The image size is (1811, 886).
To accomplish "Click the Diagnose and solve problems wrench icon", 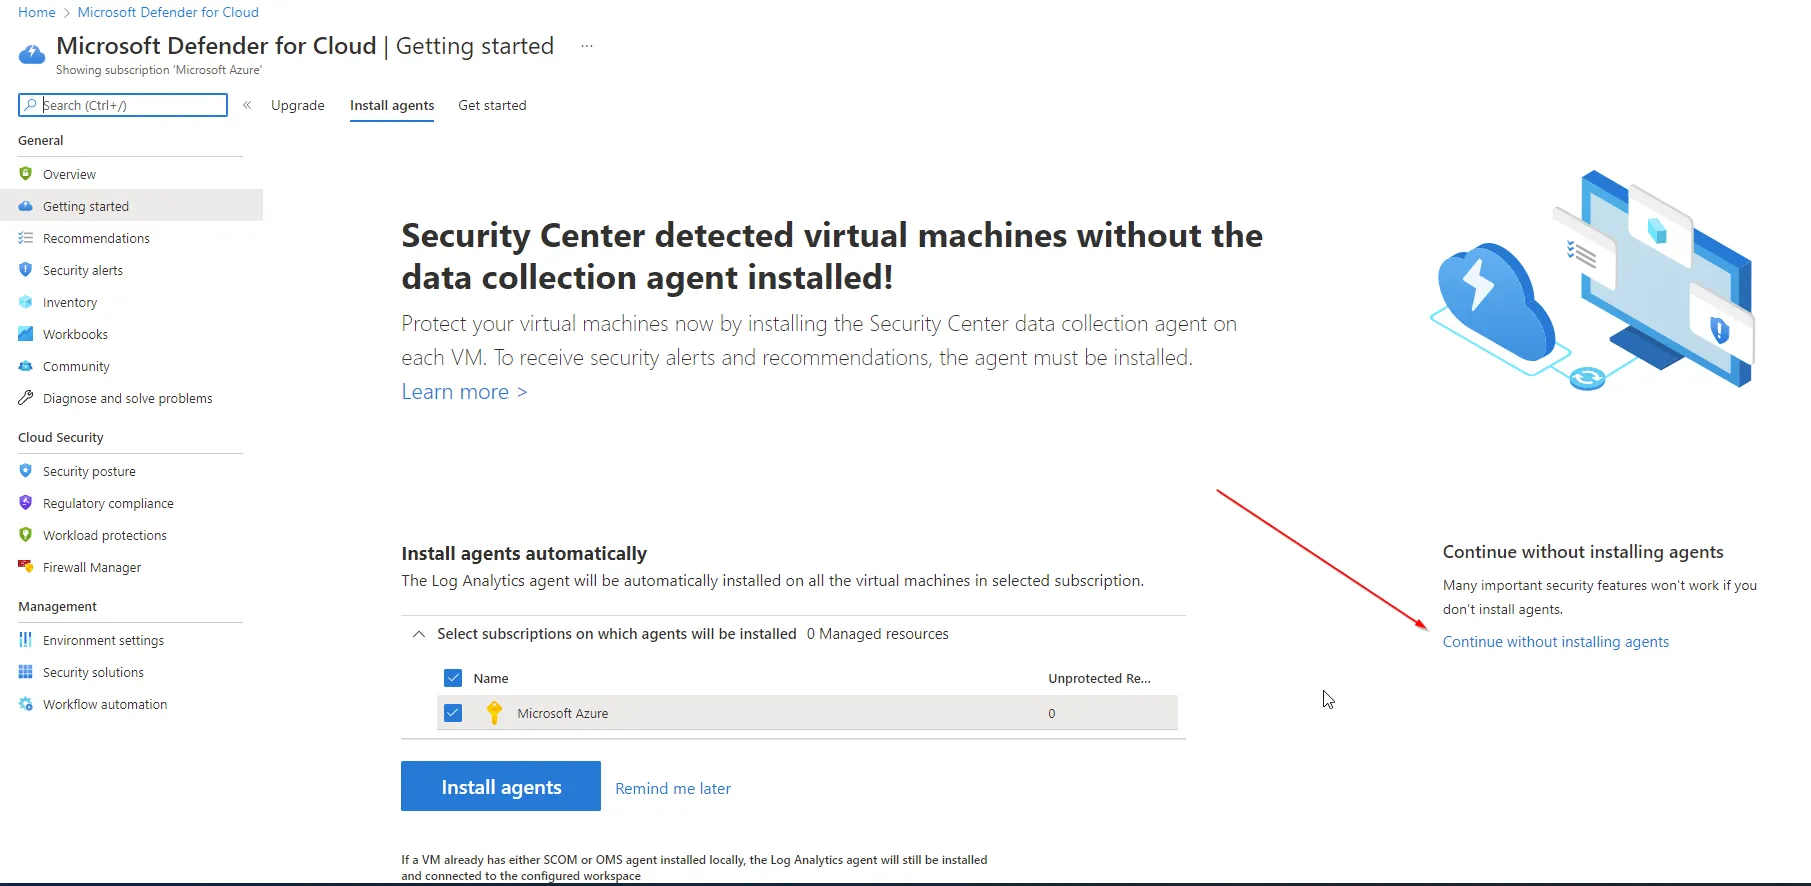I will 26,398.
